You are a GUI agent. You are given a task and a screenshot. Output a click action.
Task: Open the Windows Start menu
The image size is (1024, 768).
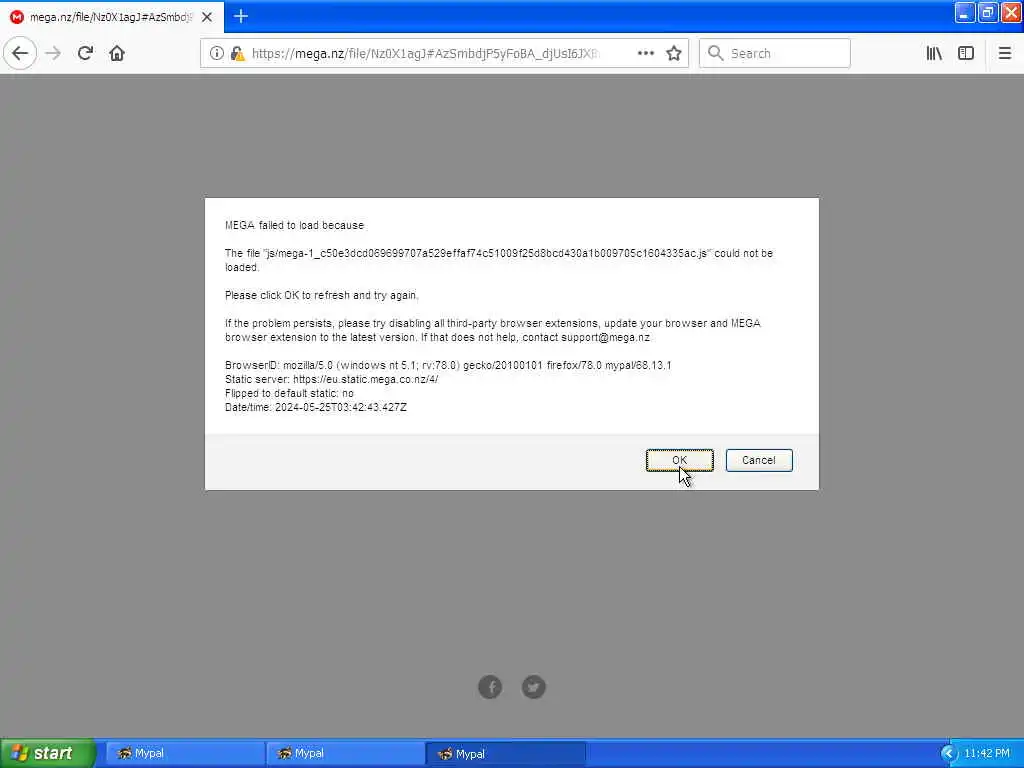coord(48,754)
